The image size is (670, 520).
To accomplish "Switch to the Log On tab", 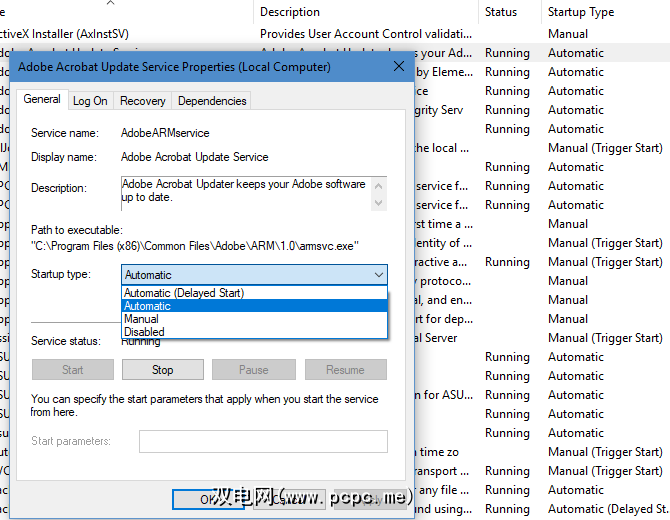I will [90, 101].
